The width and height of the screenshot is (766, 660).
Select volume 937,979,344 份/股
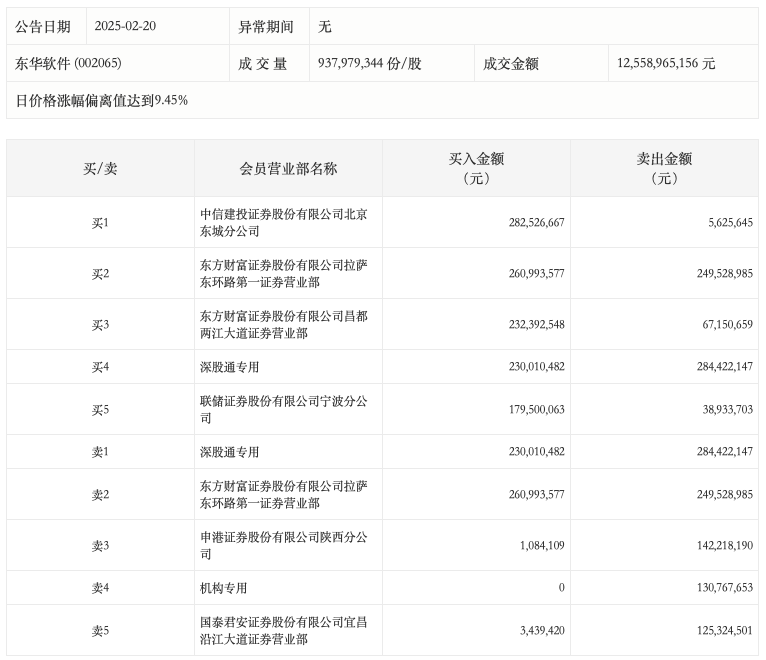click(x=369, y=64)
